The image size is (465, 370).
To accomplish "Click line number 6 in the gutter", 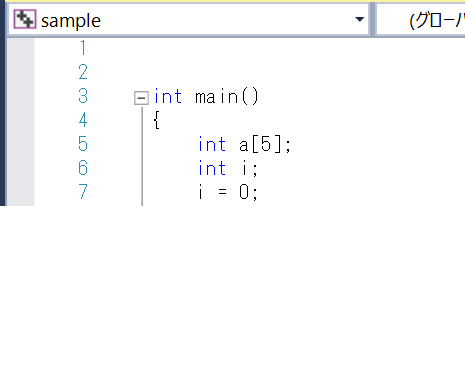I will click(83, 168).
